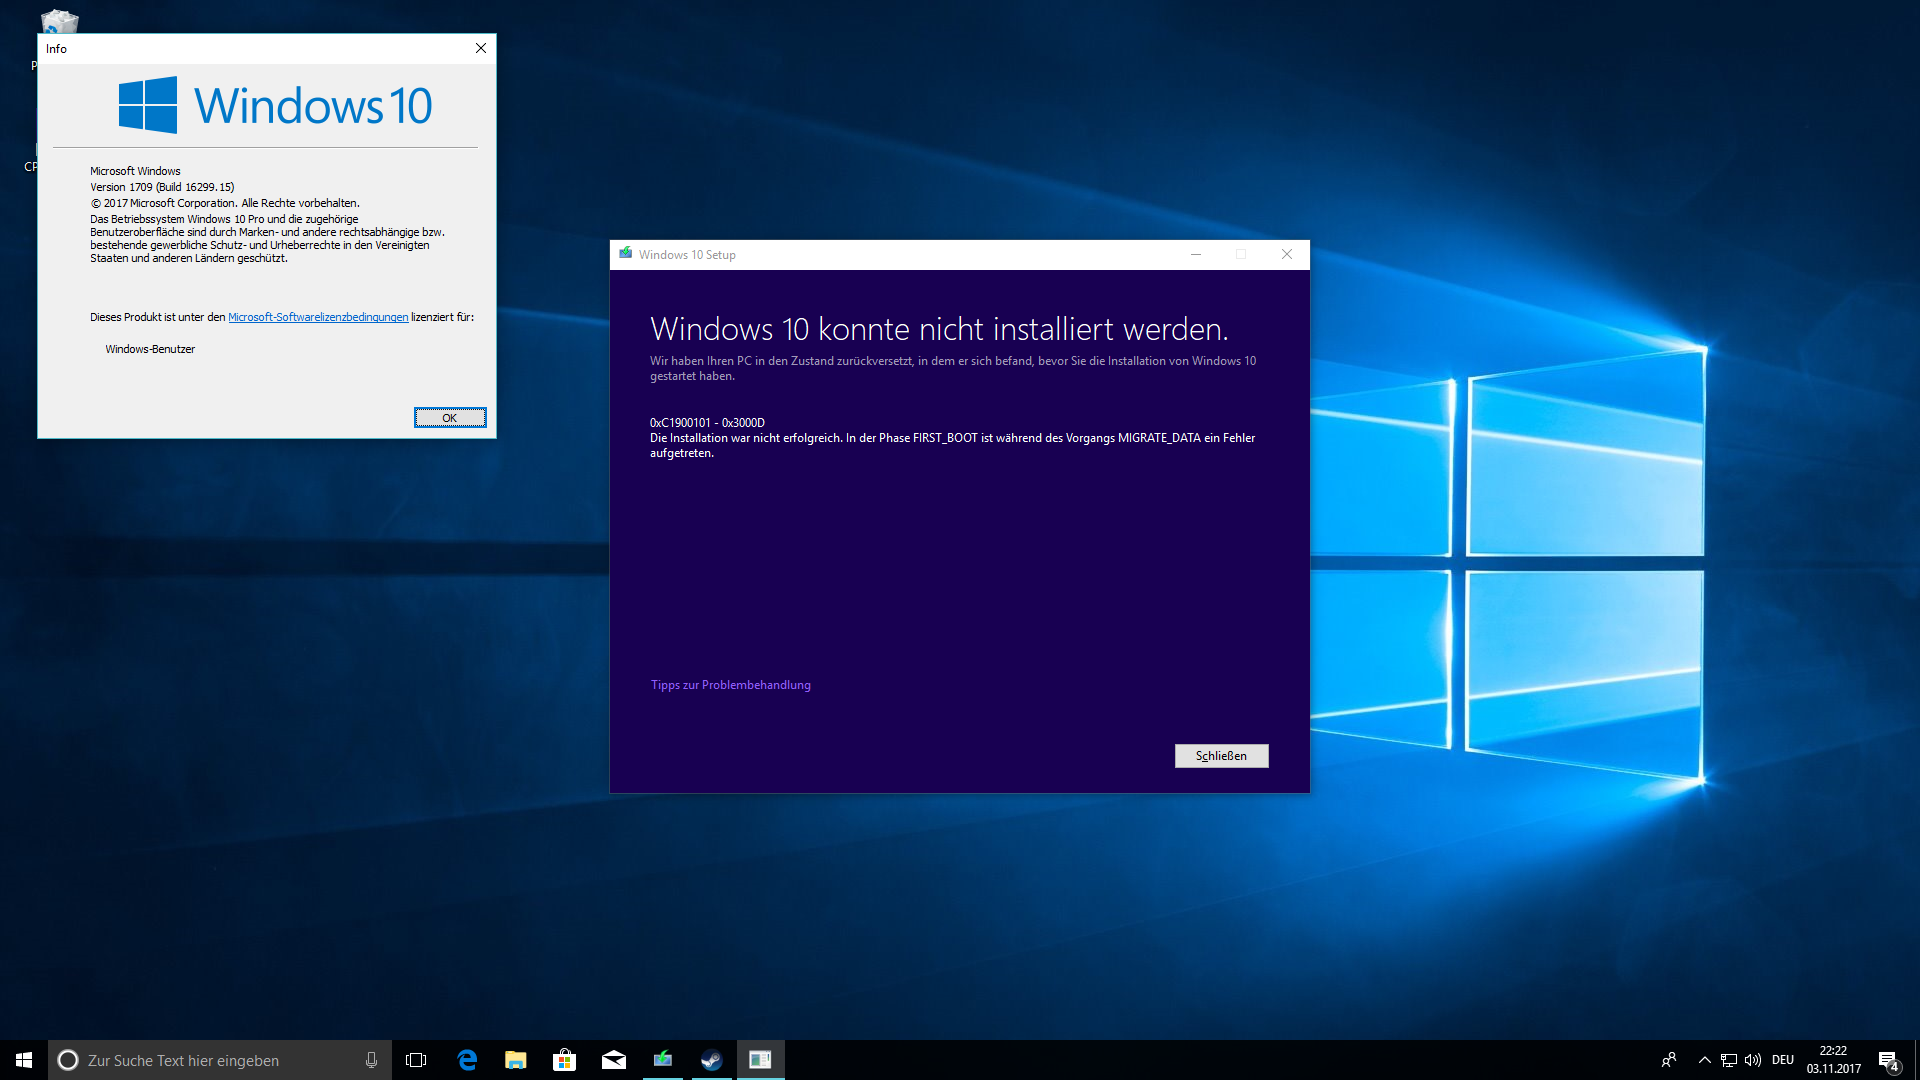The image size is (1920, 1080).
Task: Activate the Cortana microphone icon
Action: [x=371, y=1060]
